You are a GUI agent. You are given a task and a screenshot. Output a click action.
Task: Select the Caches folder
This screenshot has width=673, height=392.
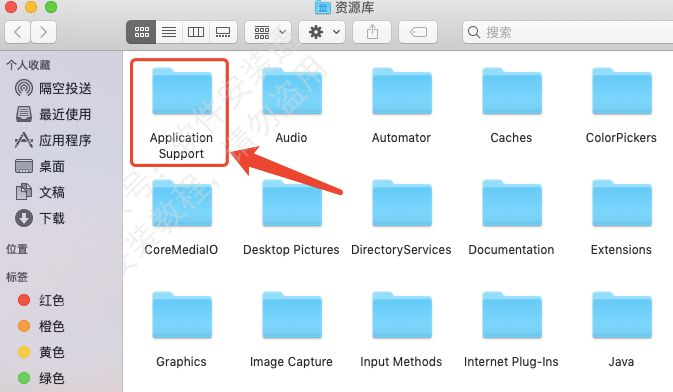tap(511, 106)
